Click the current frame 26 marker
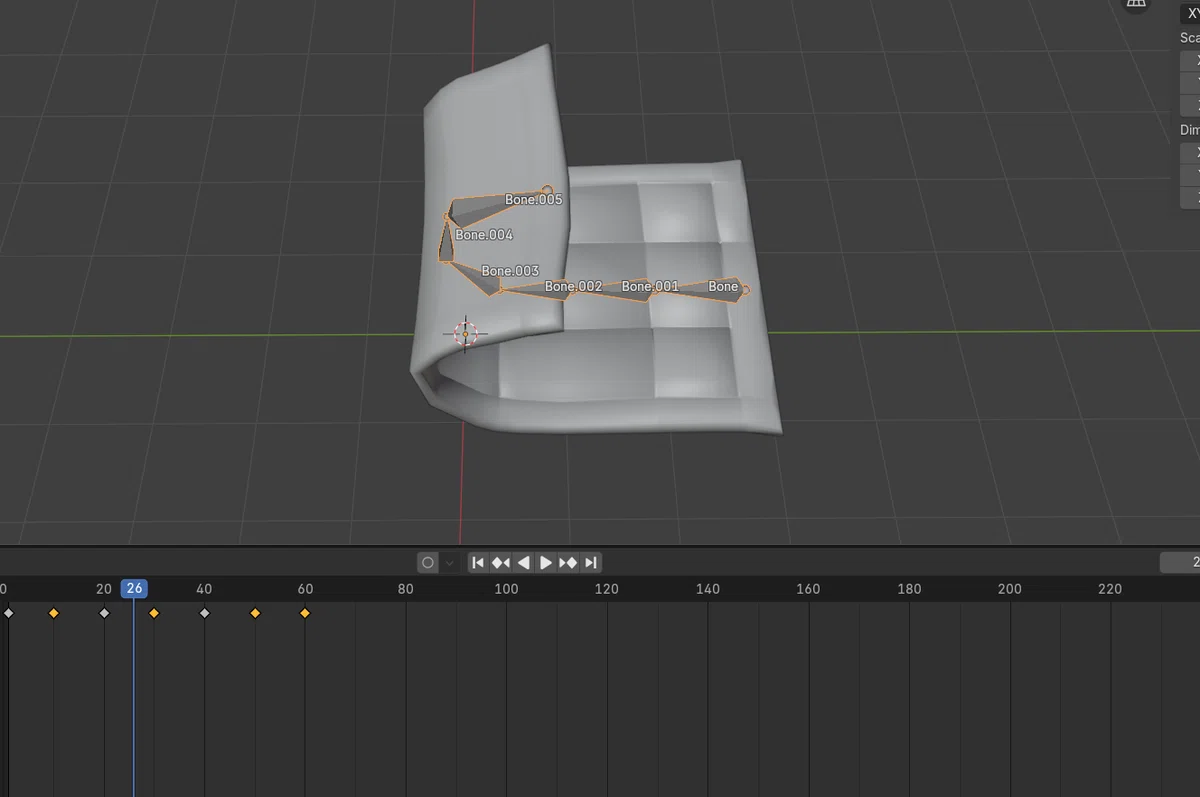This screenshot has height=797, width=1200. click(x=134, y=589)
